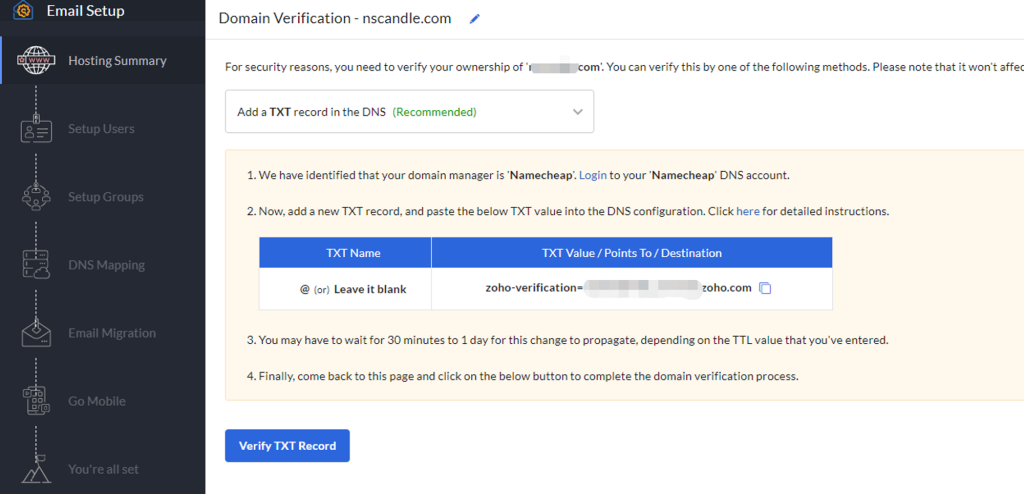
Task: Click the TXT Value table header
Action: (632, 253)
